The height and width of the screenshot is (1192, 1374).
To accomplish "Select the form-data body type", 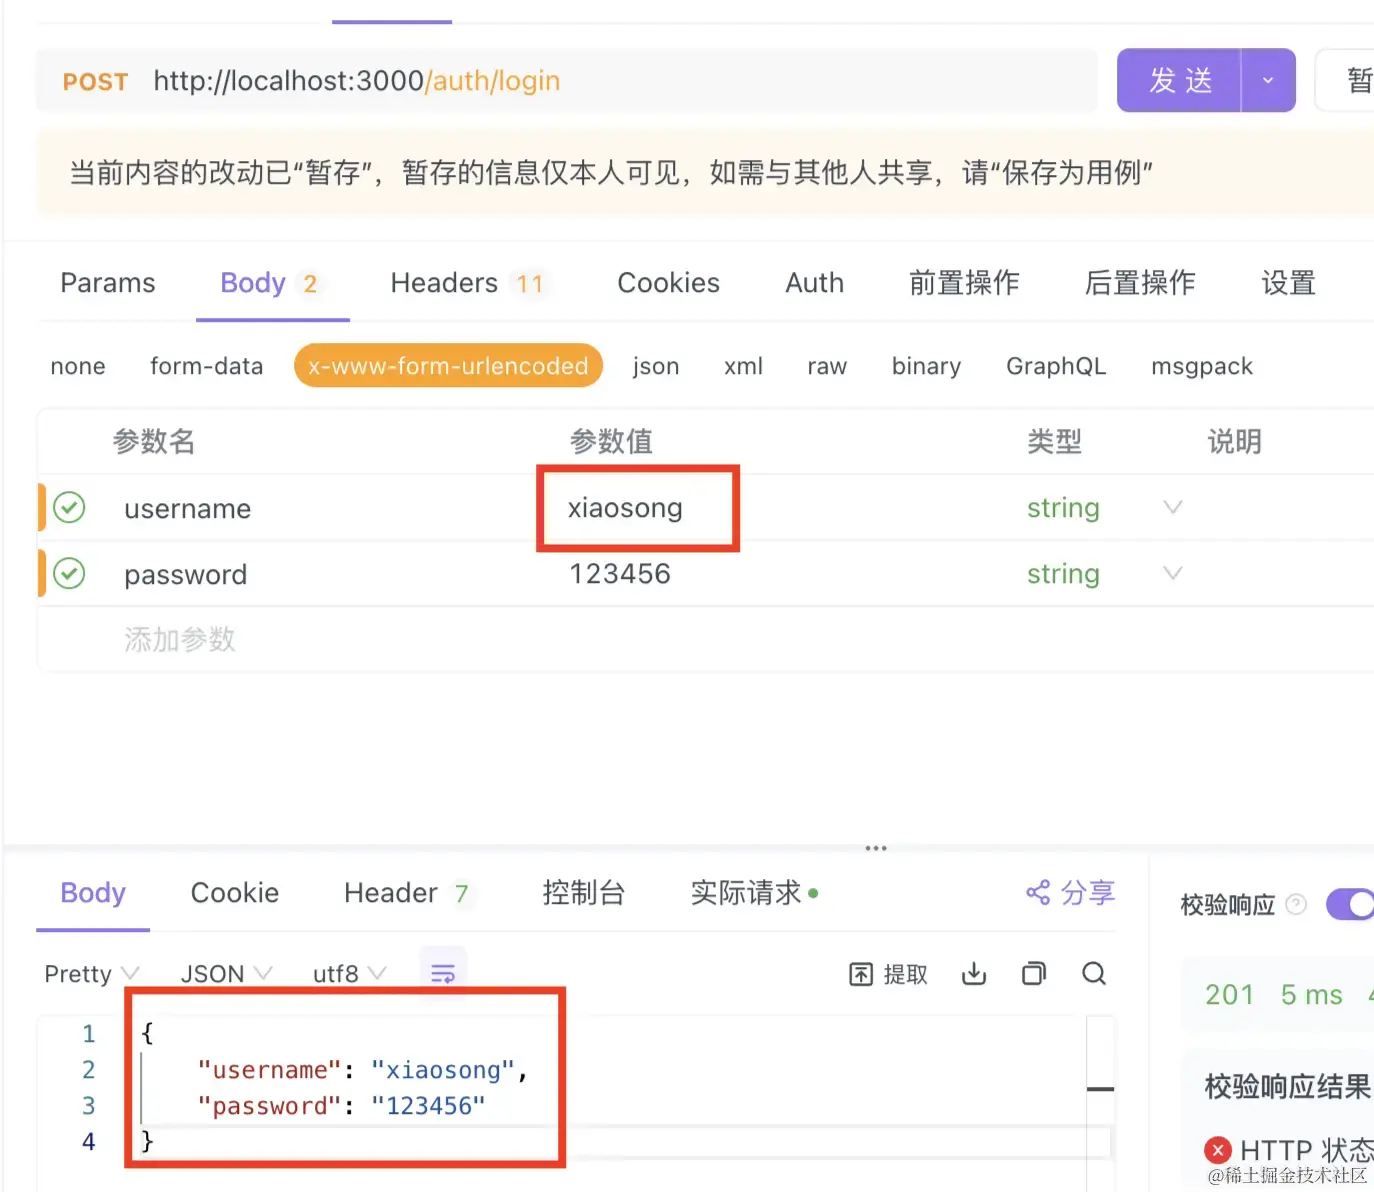I will 206,366.
